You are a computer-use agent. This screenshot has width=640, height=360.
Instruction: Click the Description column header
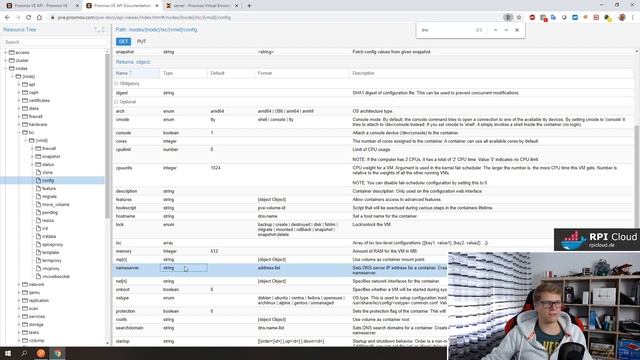[491, 73]
